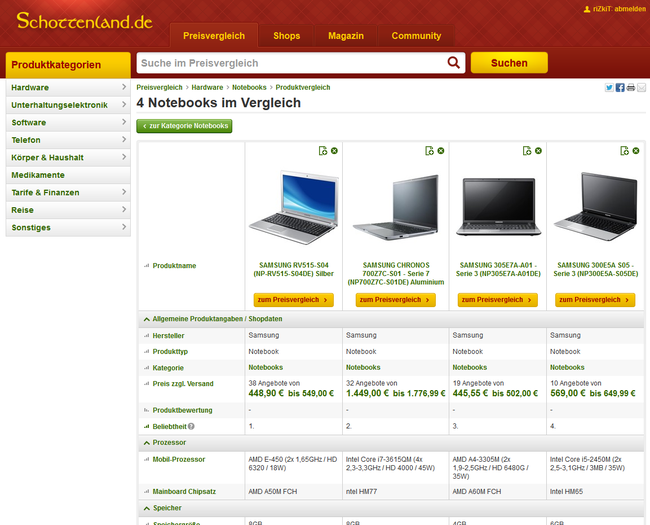Remove Samsung Chronos 700Z7C from comparison
This screenshot has height=525, width=650.
(441, 151)
